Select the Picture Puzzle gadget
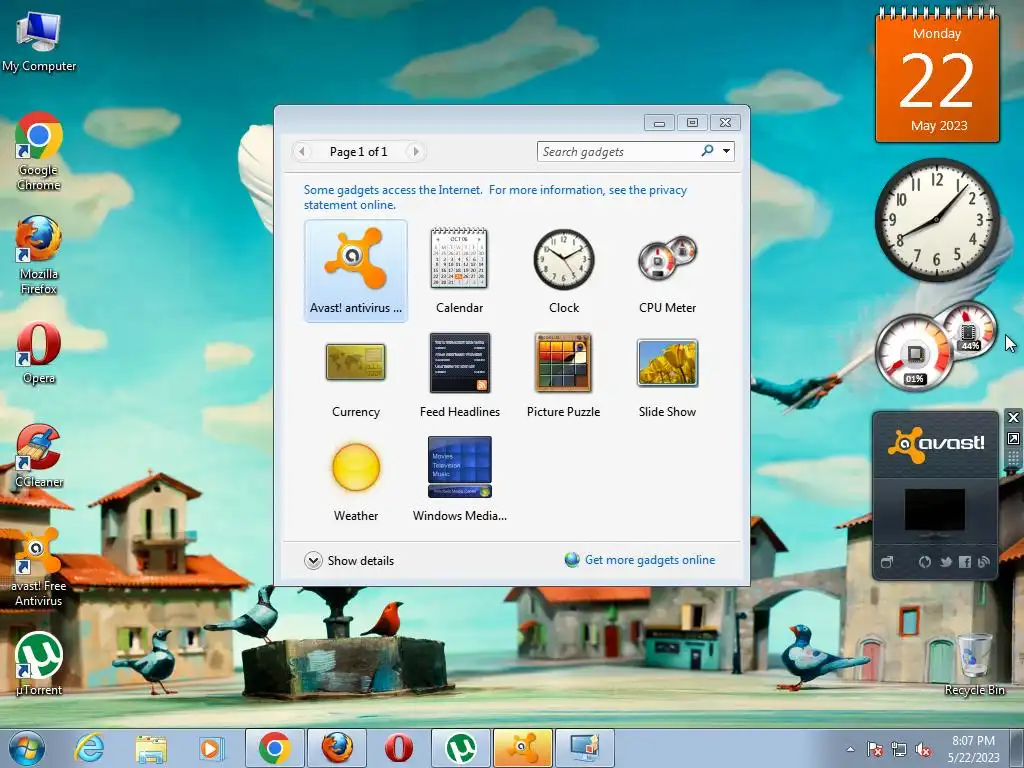Screen dimensions: 1024x768 564,375
